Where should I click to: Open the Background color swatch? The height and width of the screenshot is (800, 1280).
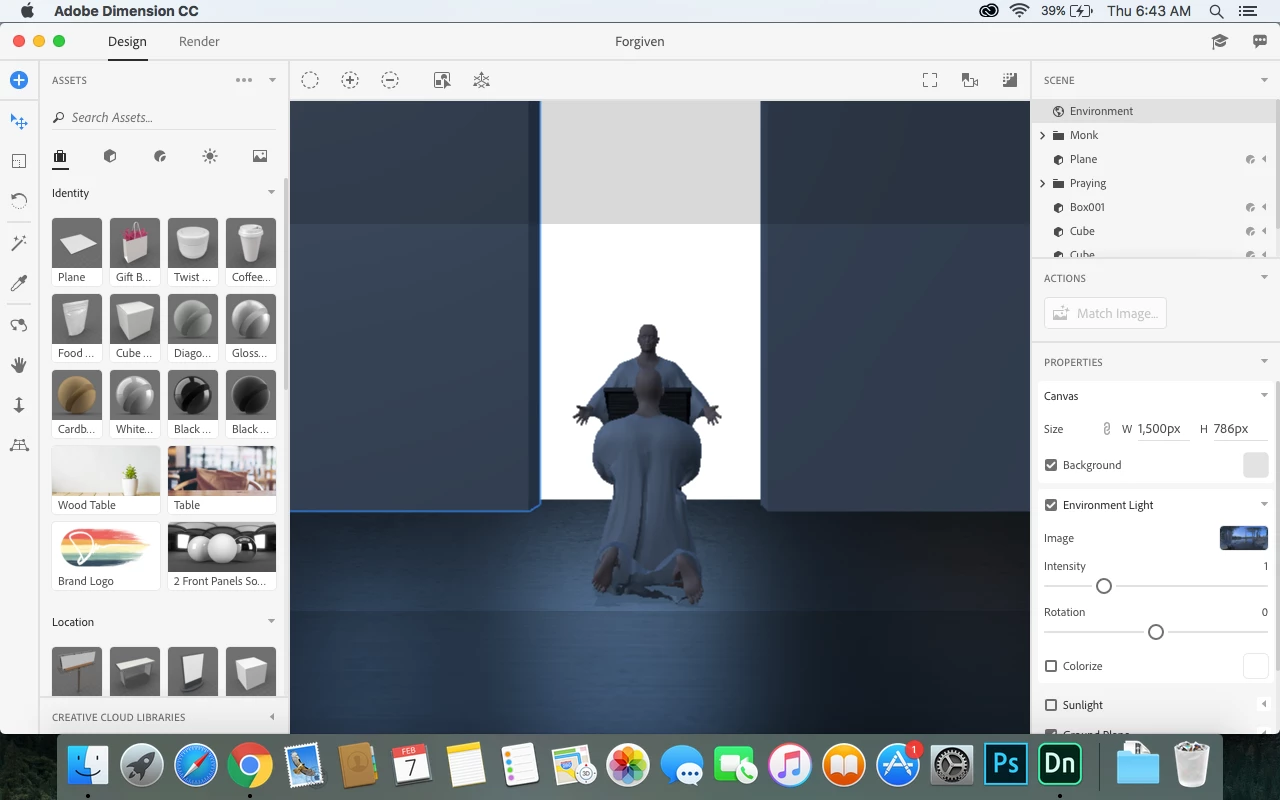pos(1256,465)
